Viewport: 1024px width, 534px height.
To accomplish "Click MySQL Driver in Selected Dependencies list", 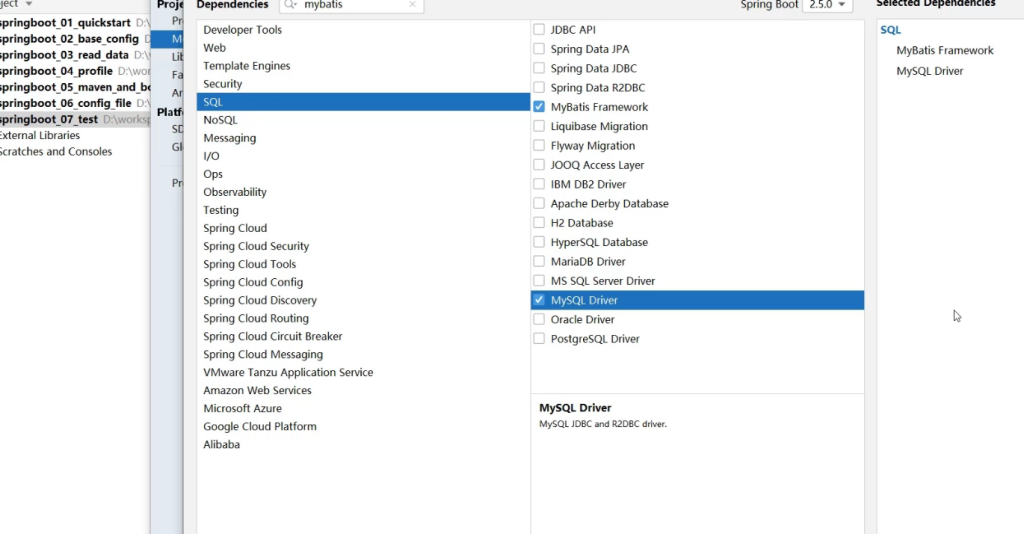I will (929, 71).
